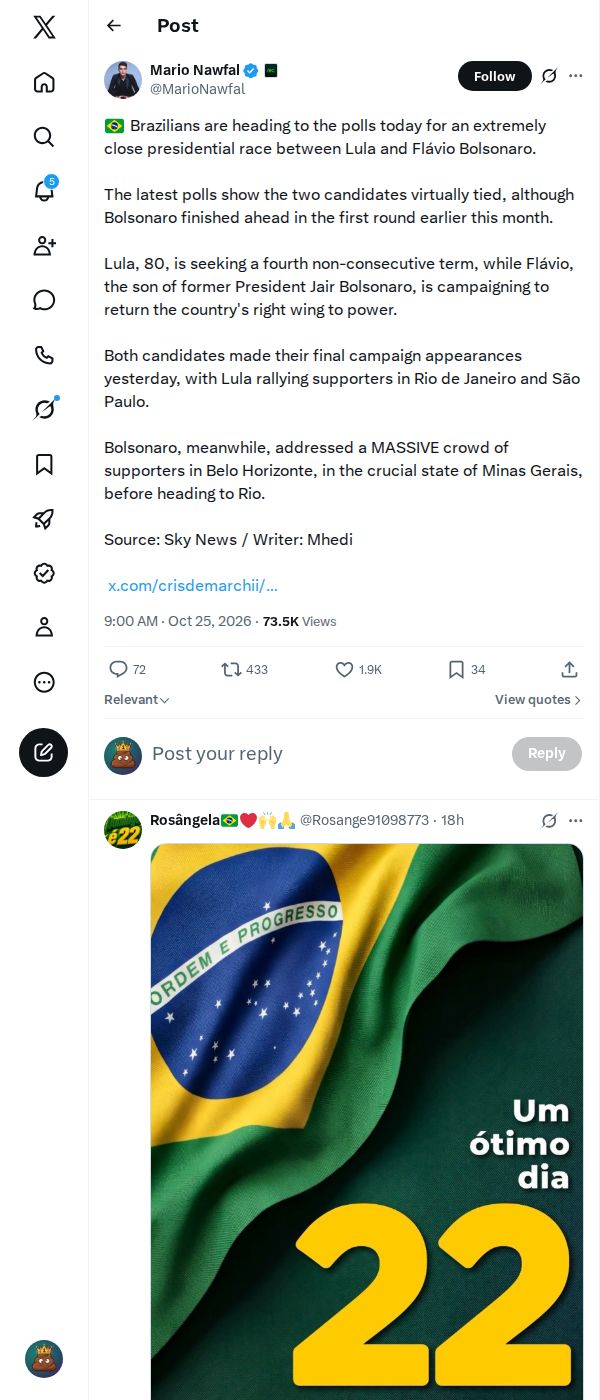Screen dimensions: 600x1400
Task: Open more options on Rosângela's reply
Action: [x=575, y=820]
